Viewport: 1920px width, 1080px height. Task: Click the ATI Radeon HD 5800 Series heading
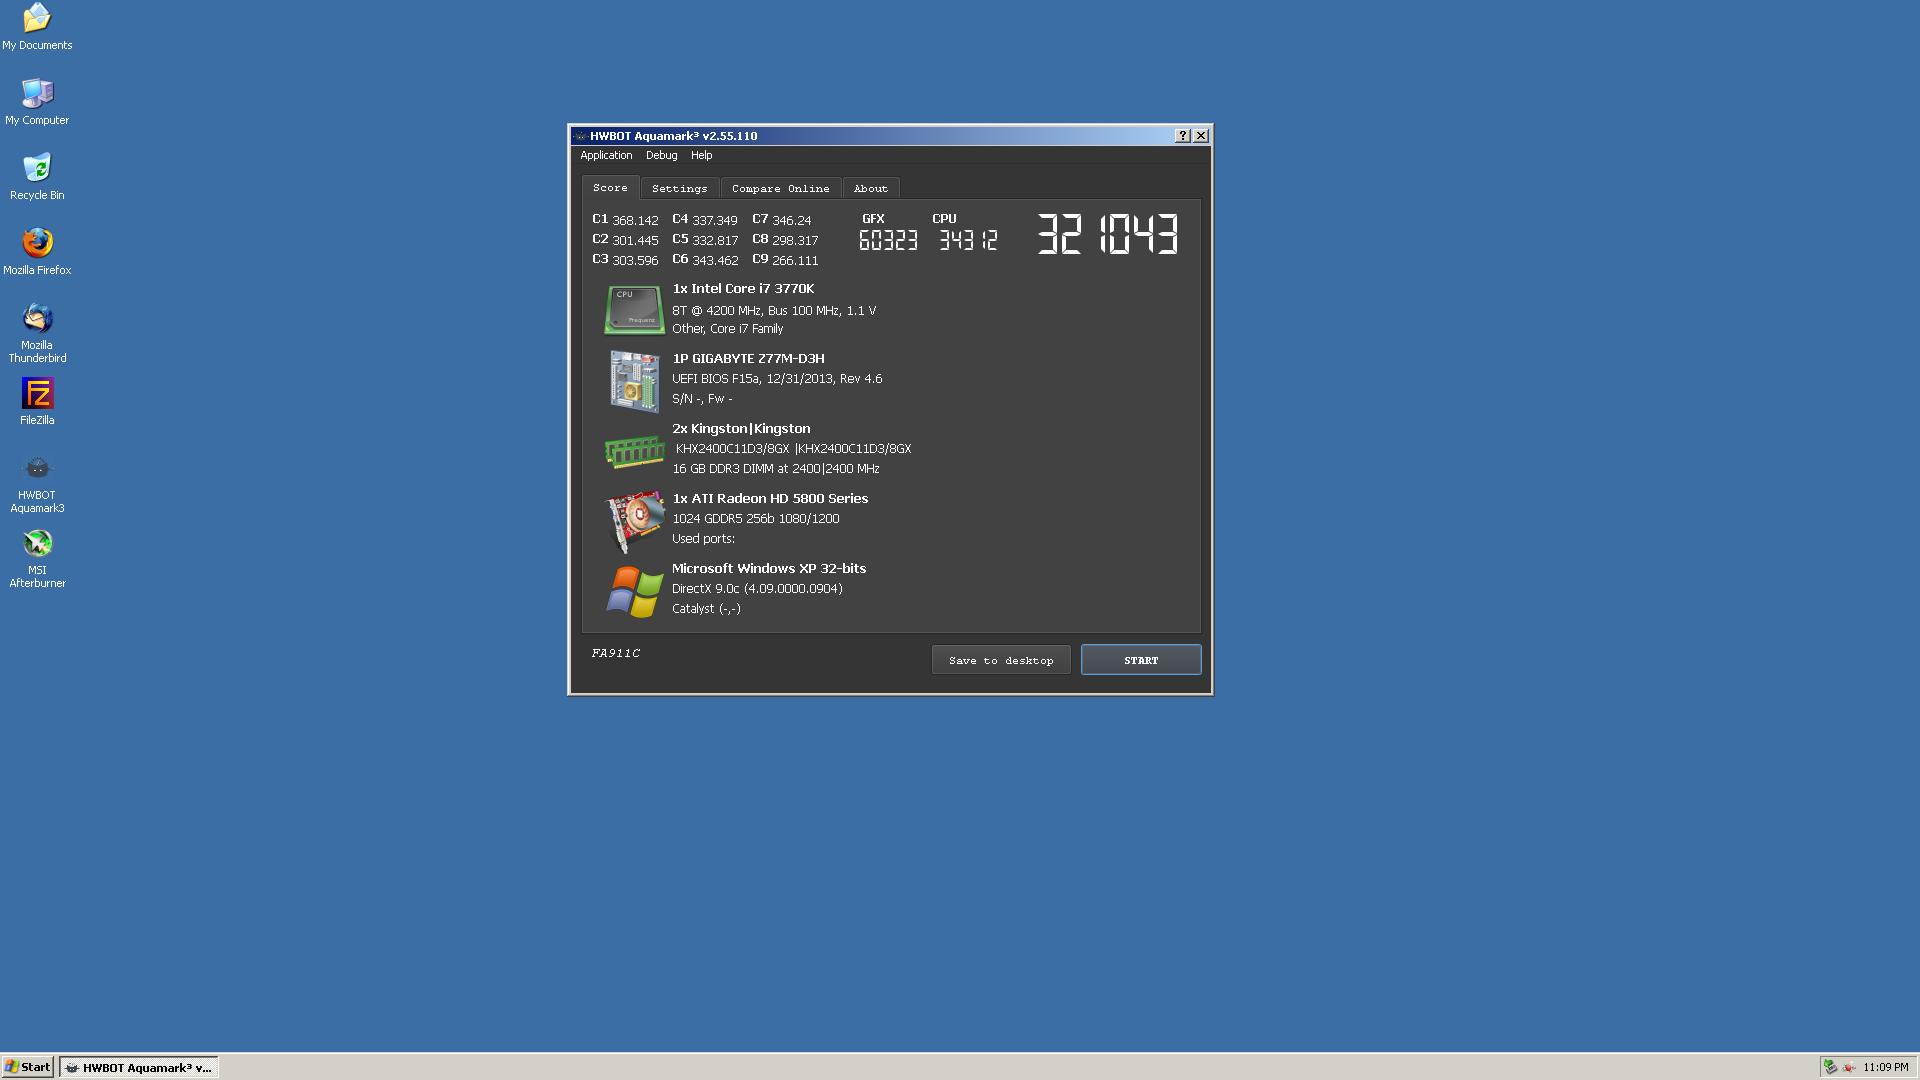coord(770,498)
